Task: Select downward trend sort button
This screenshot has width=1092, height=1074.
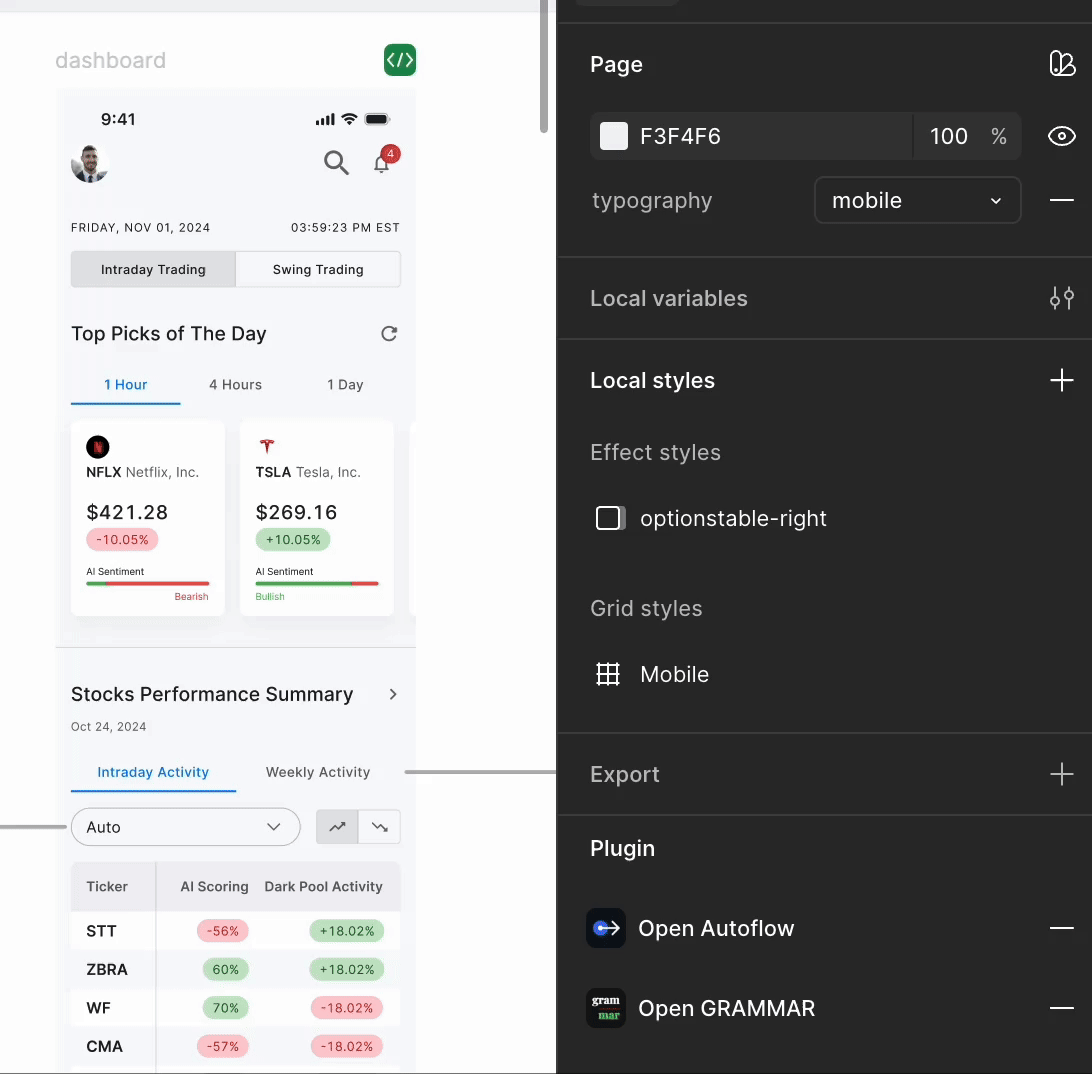Action: tap(380, 827)
